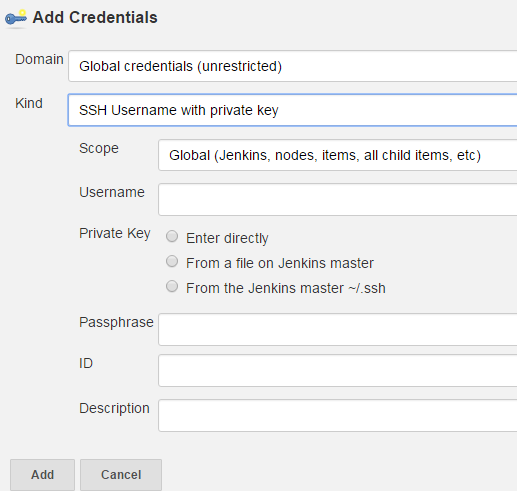Click the From a file on Jenkins master label

280,263
